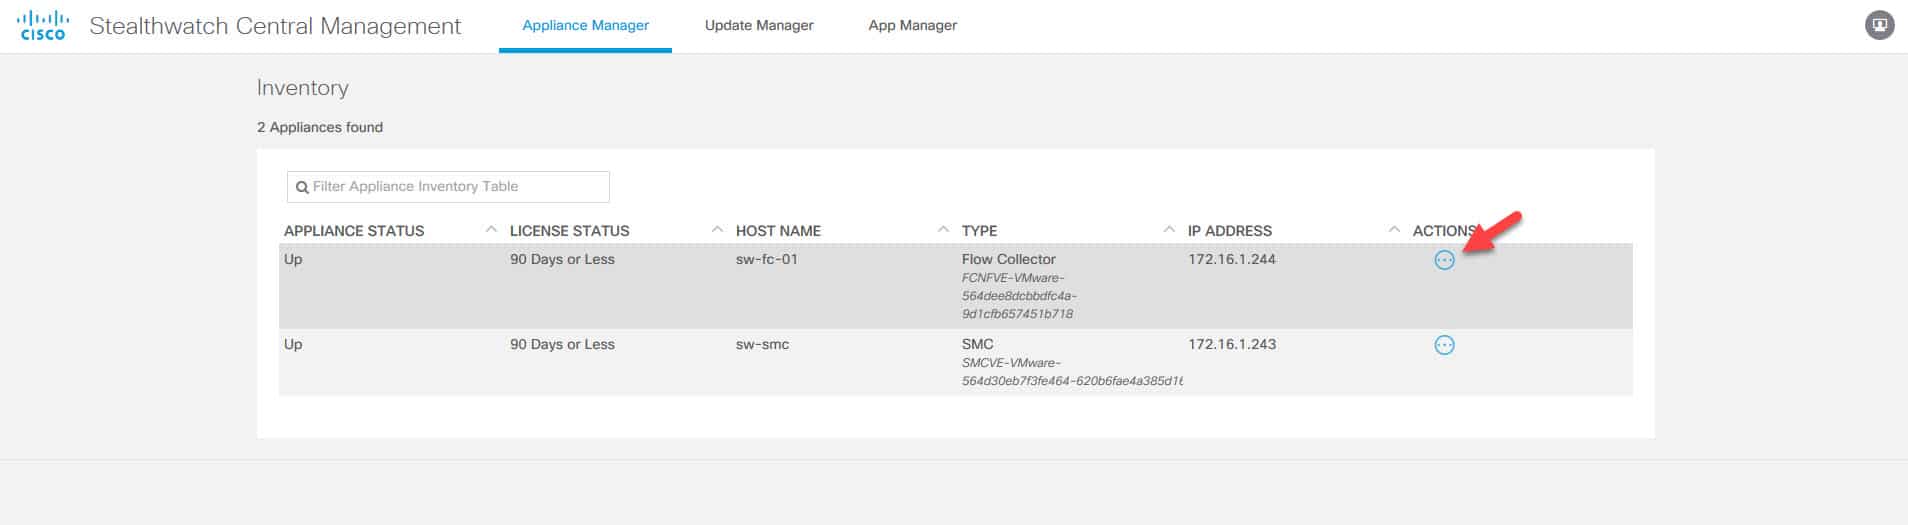Click the HOST NAME column header
Viewport: 1908px width, 525px height.
pyautogui.click(x=778, y=231)
